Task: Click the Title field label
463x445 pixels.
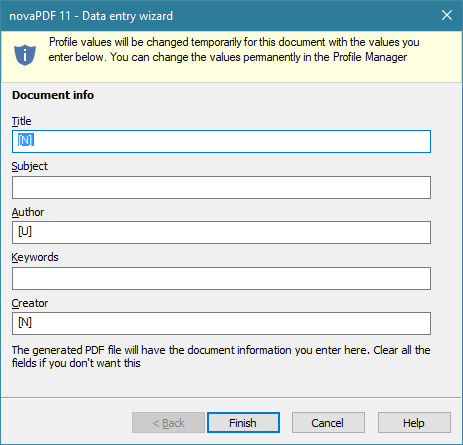Action: click(22, 121)
